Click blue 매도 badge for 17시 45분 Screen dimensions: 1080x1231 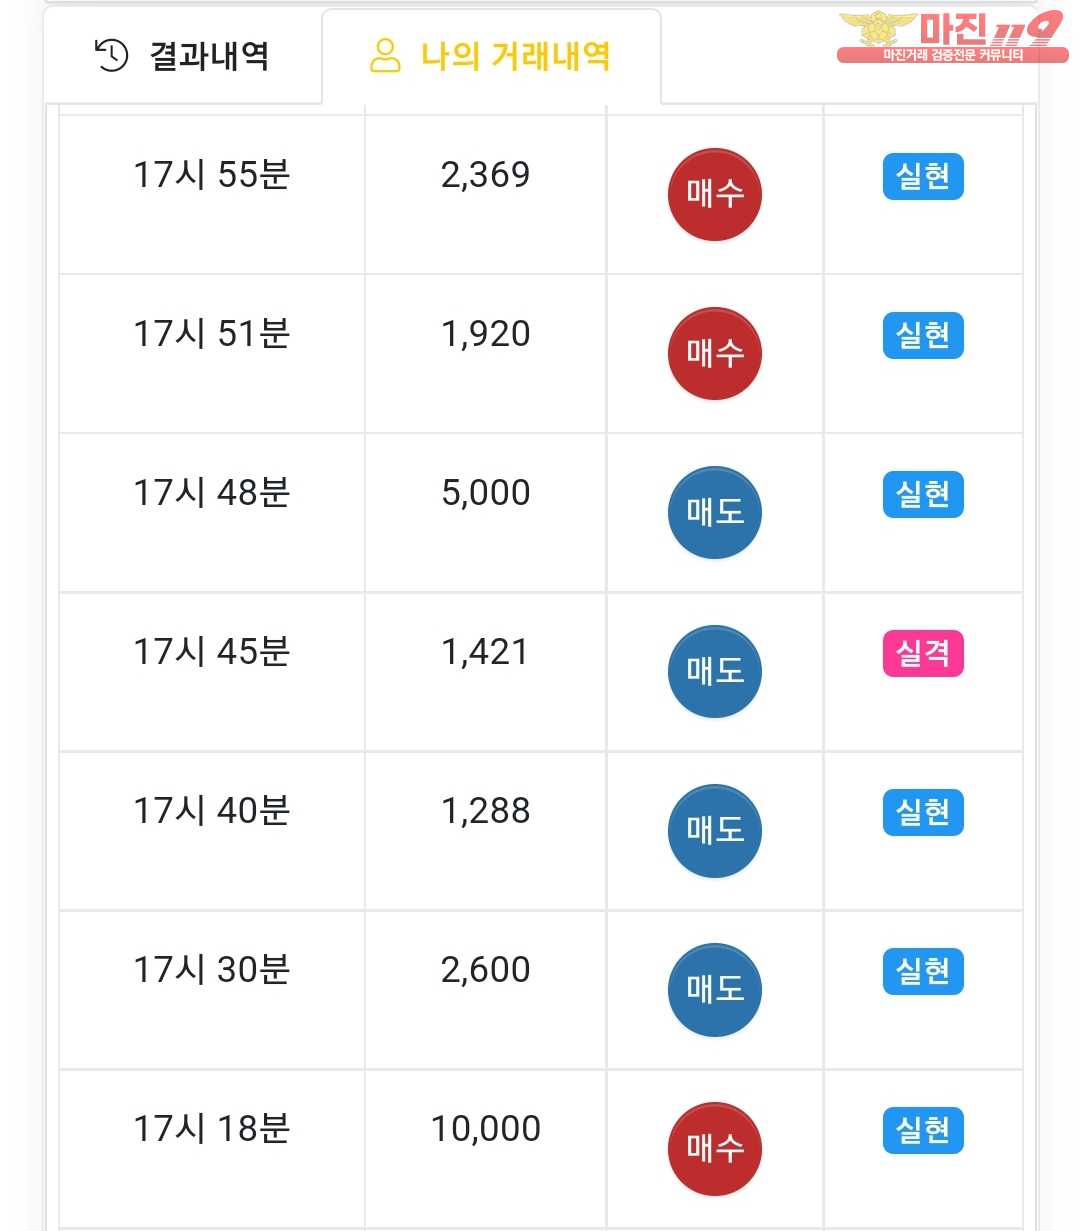pos(714,671)
